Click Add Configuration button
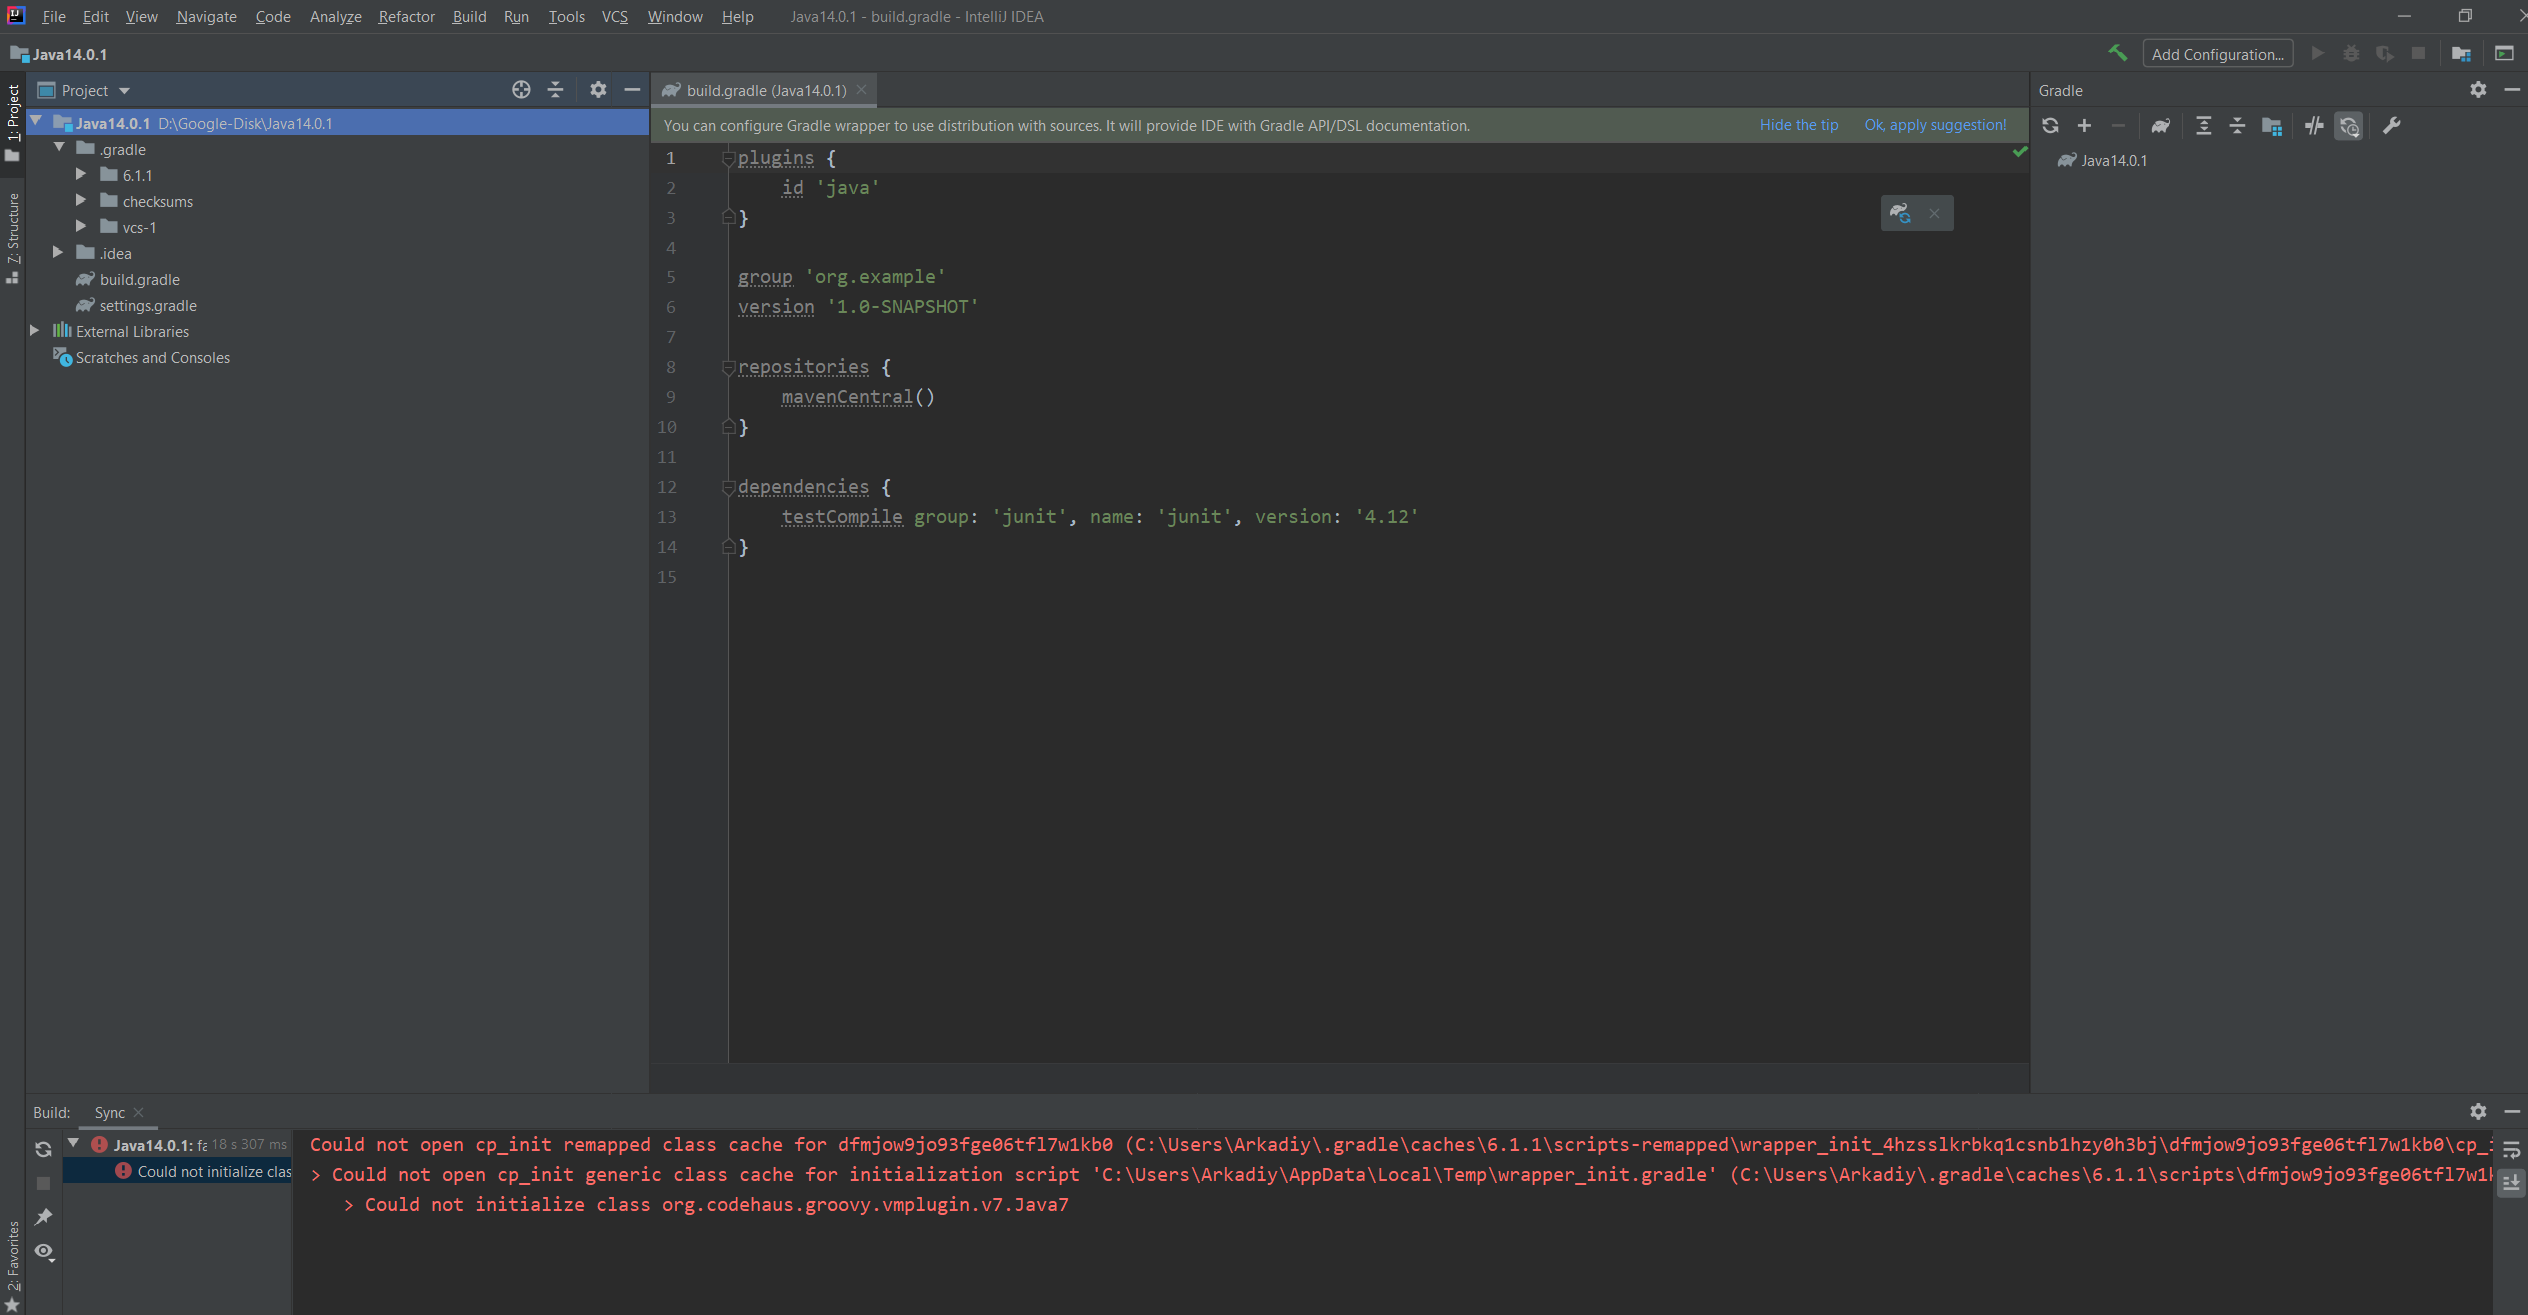The width and height of the screenshot is (2528, 1315). coord(2217,54)
